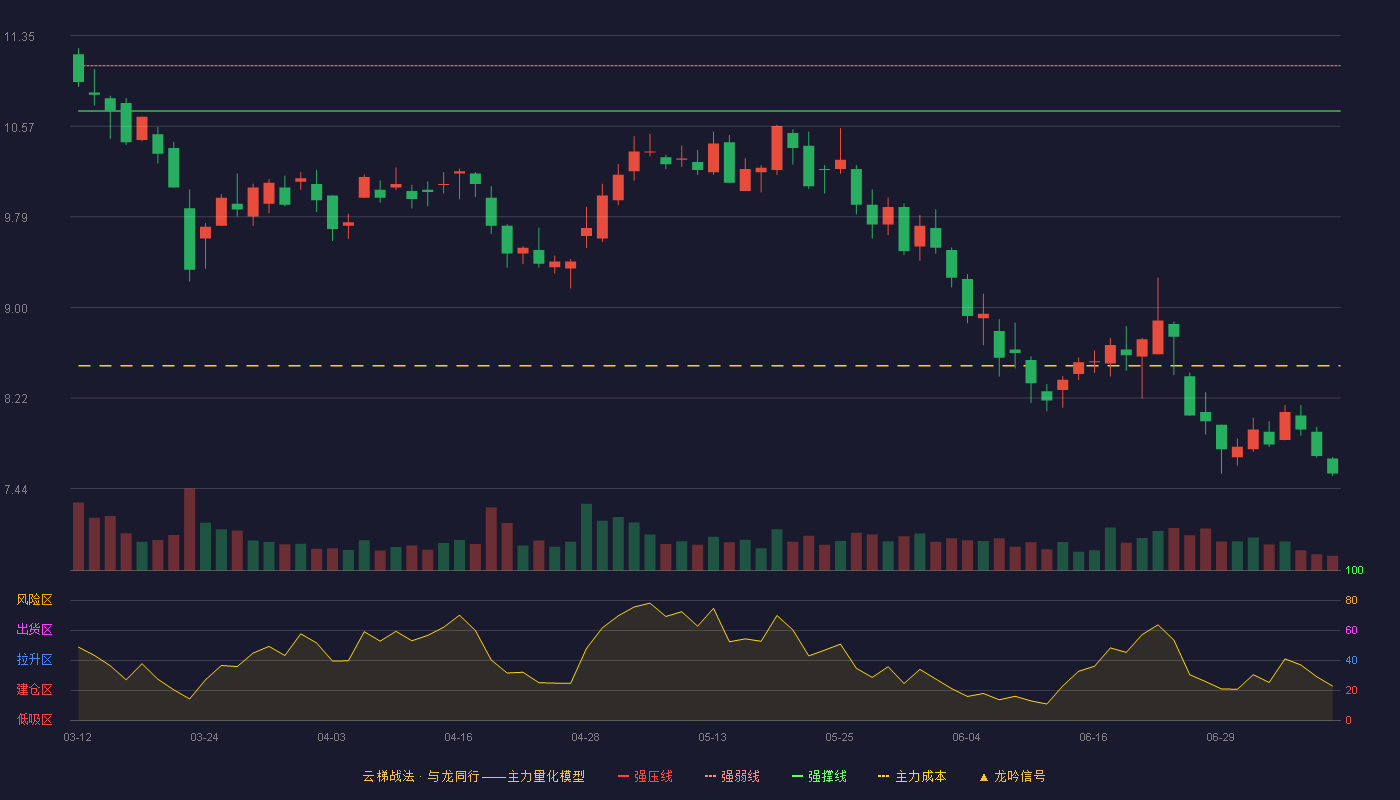This screenshot has width=1400, height=800.
Task: Toggle the 强弱线 legend entry
Action: point(733,776)
